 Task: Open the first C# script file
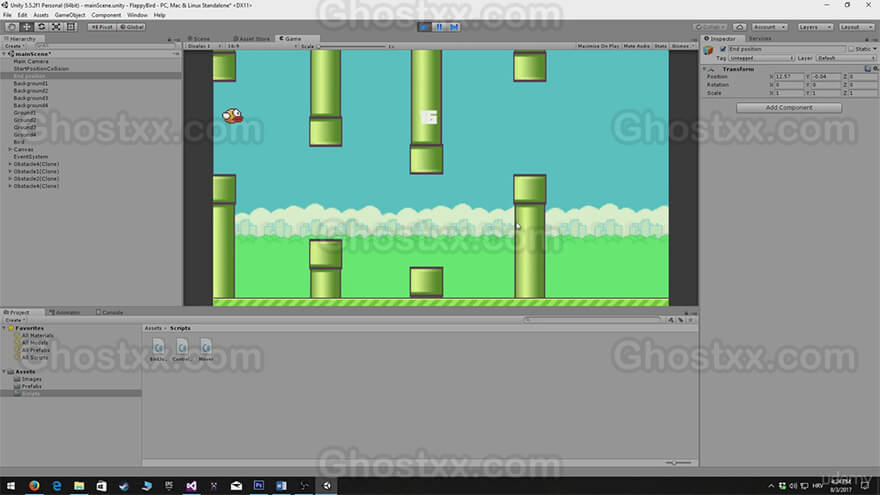tap(158, 349)
